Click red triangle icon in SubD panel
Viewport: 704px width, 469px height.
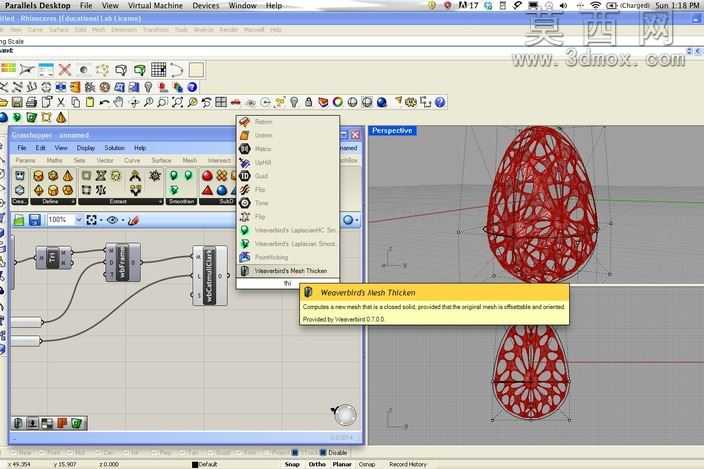click(x=207, y=190)
